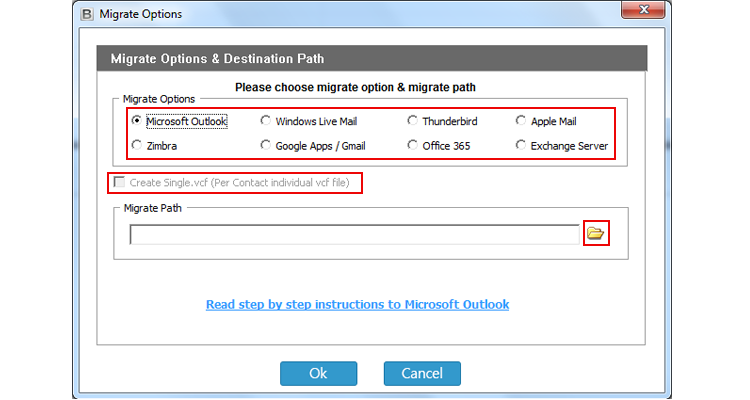Select the Office 365 radio button

click(412, 145)
